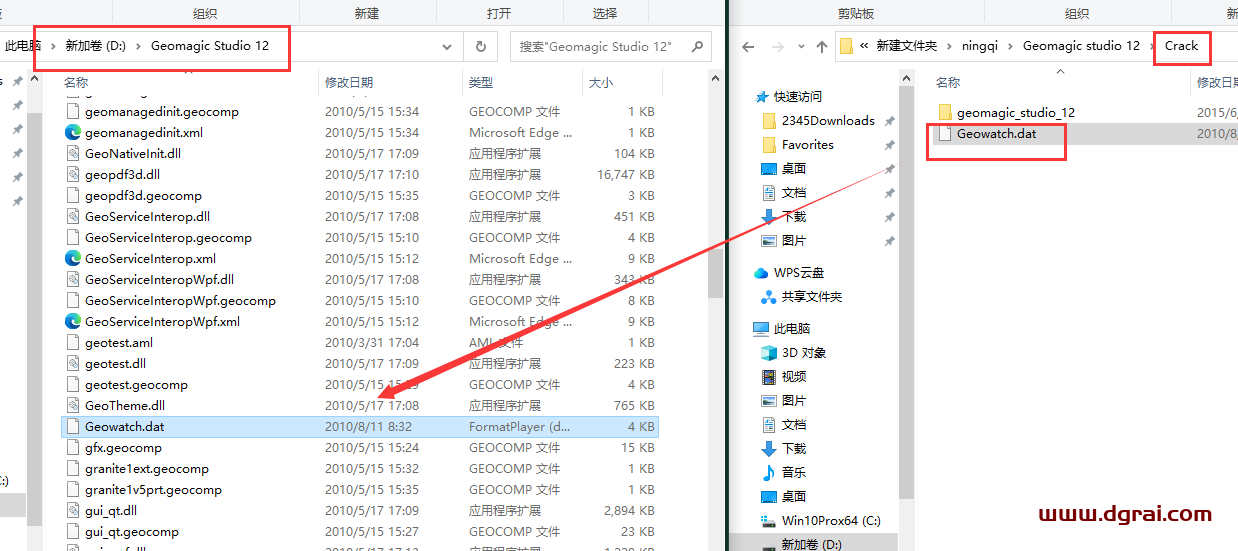The height and width of the screenshot is (551, 1238).
Task: Go back in right Explorer window
Action: pos(748,46)
